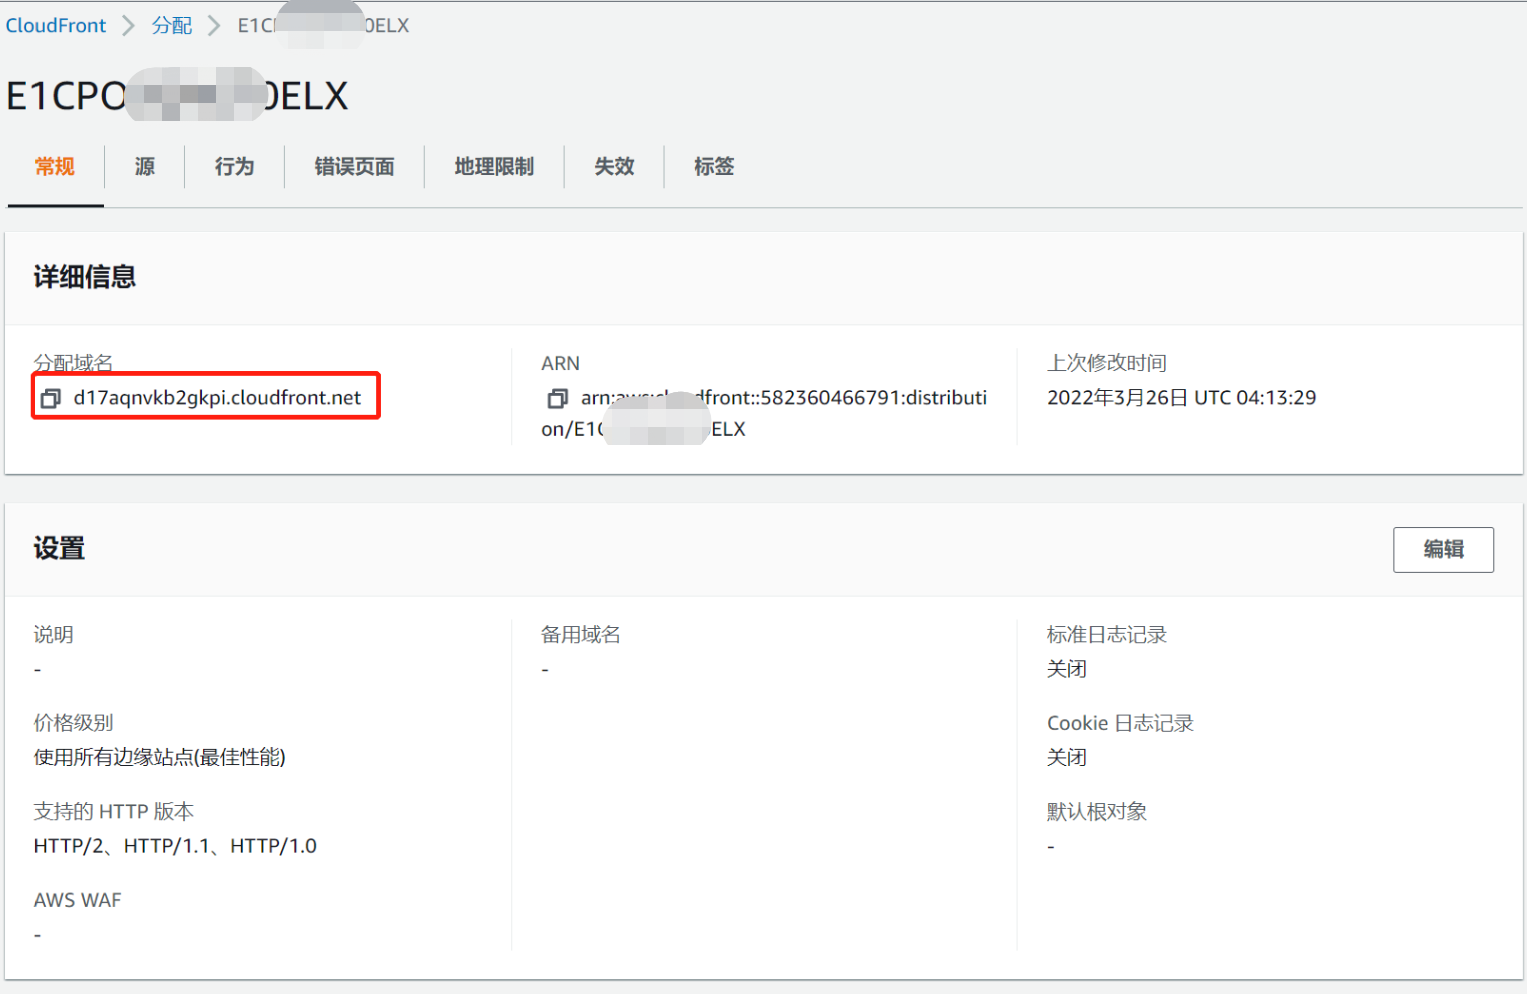Click the HTTP/2、HTTP/1.1、HTTP/1.0 value
Viewport: 1527px width, 994px height.
click(175, 846)
